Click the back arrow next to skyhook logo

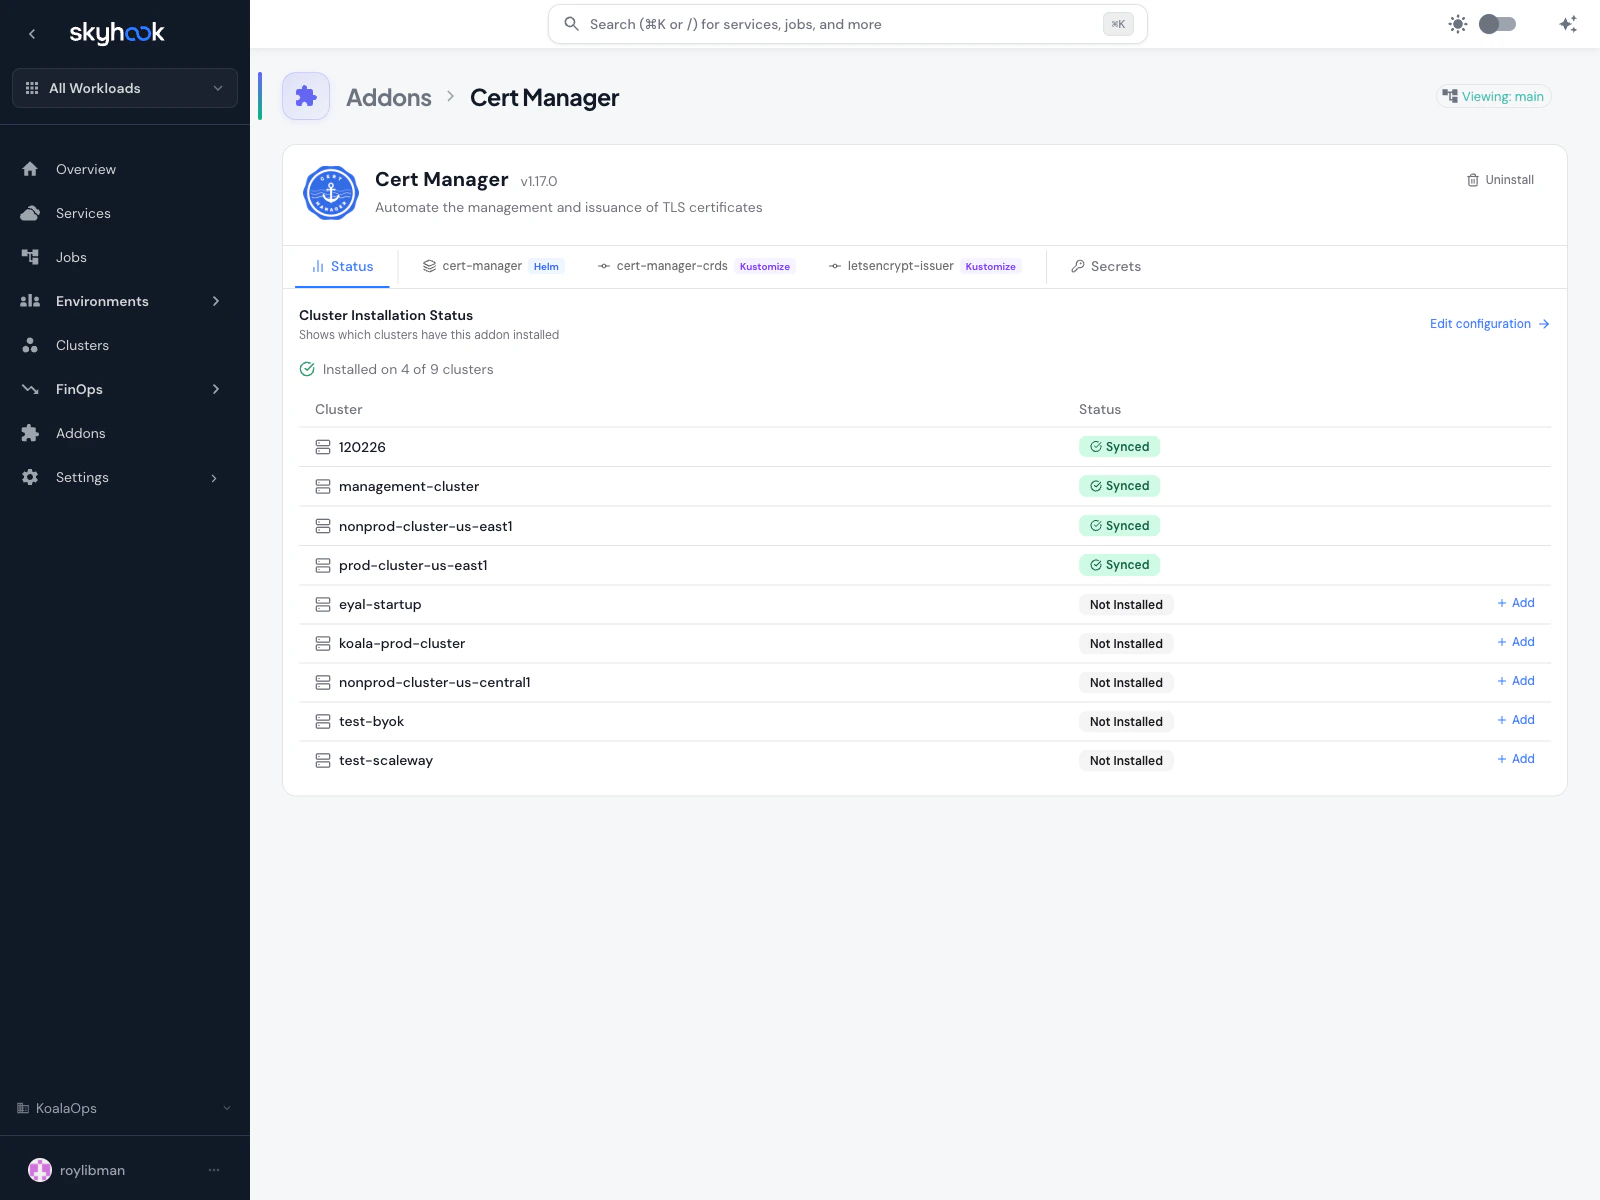point(32,33)
